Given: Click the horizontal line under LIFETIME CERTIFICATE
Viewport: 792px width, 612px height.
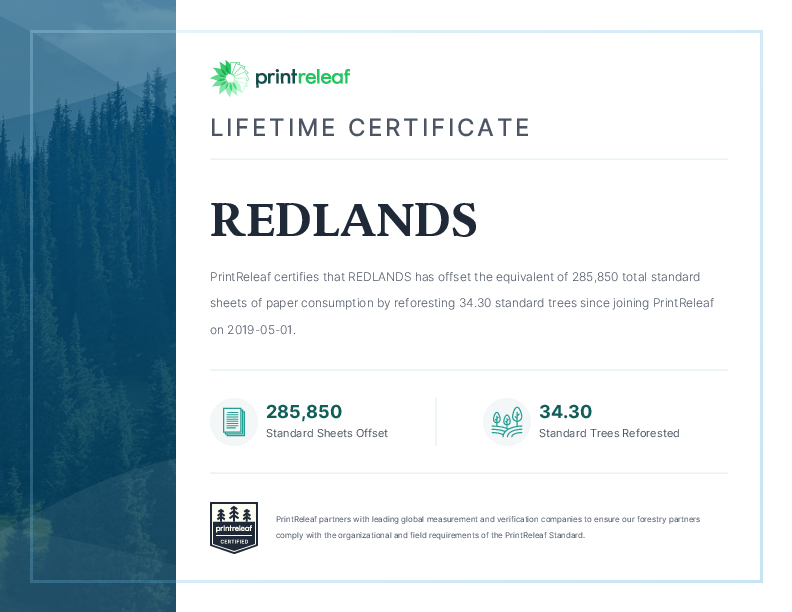Looking at the screenshot, I should point(468,159).
